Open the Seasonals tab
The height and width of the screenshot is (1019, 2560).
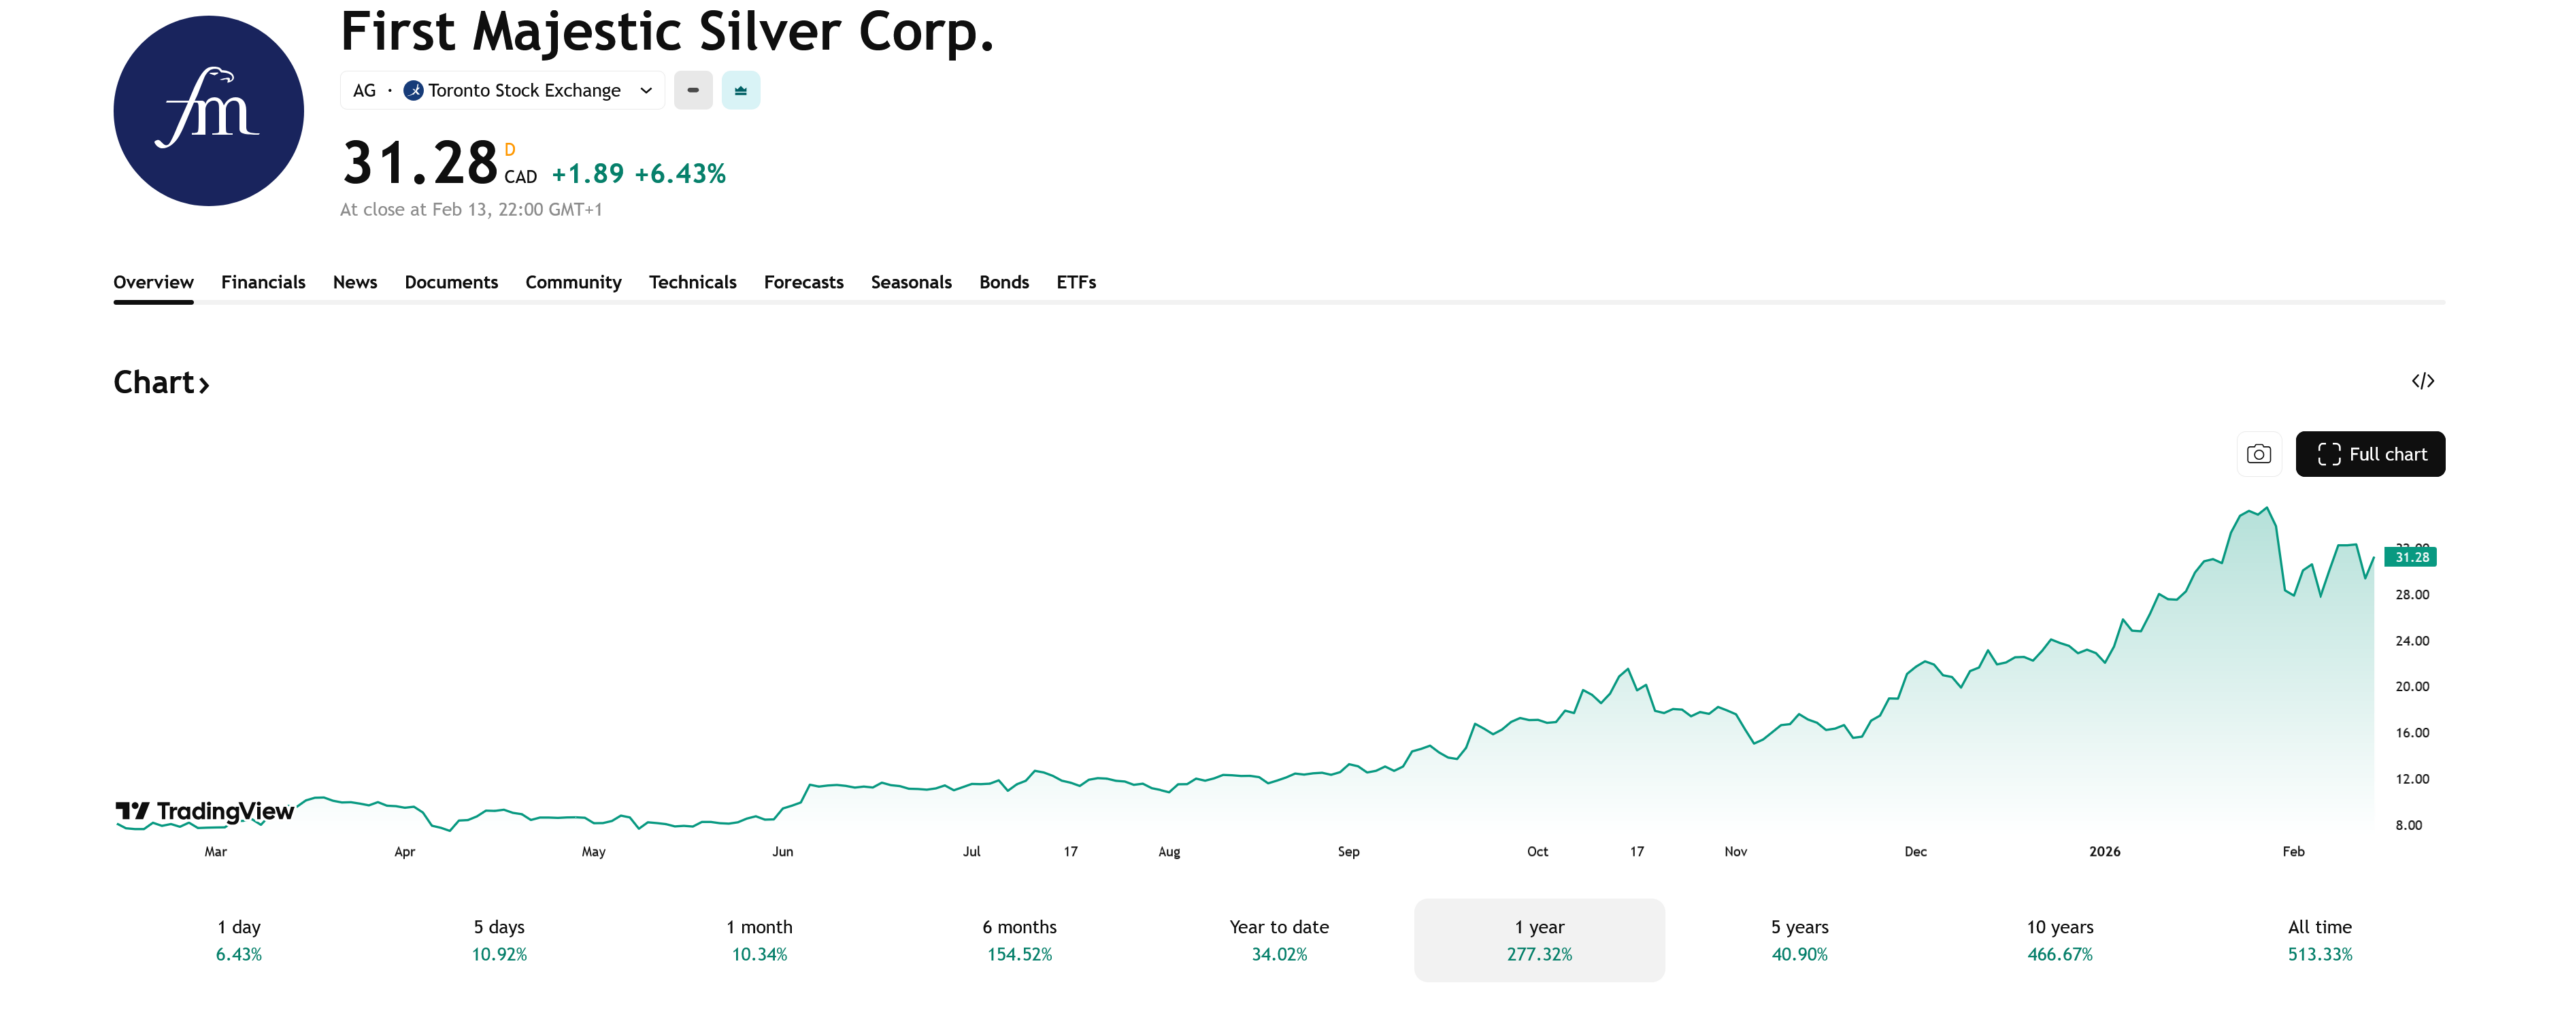(x=911, y=282)
